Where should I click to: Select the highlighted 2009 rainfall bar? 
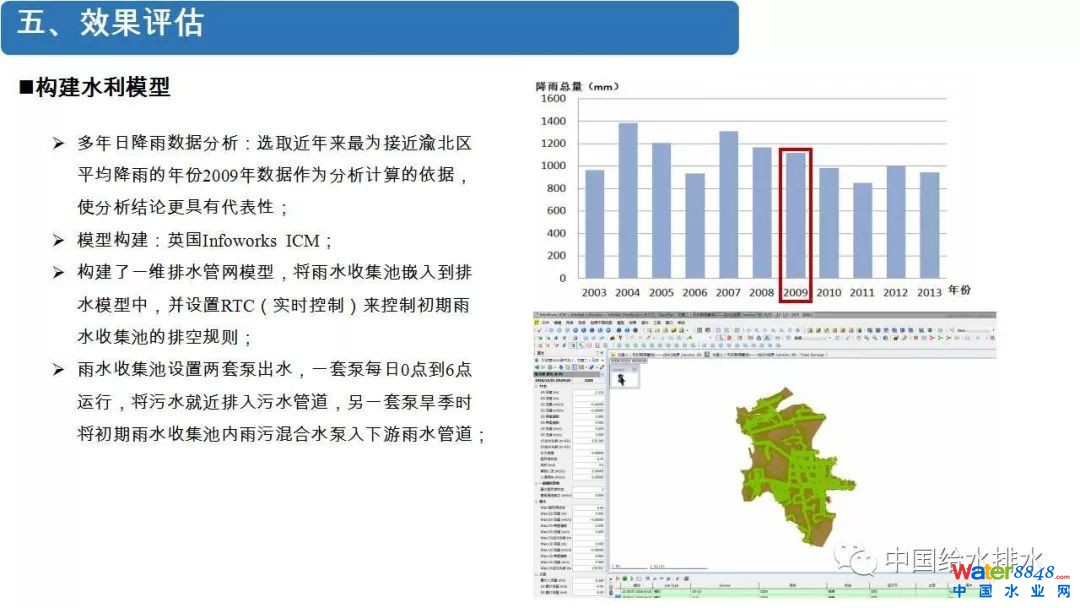pos(796,214)
